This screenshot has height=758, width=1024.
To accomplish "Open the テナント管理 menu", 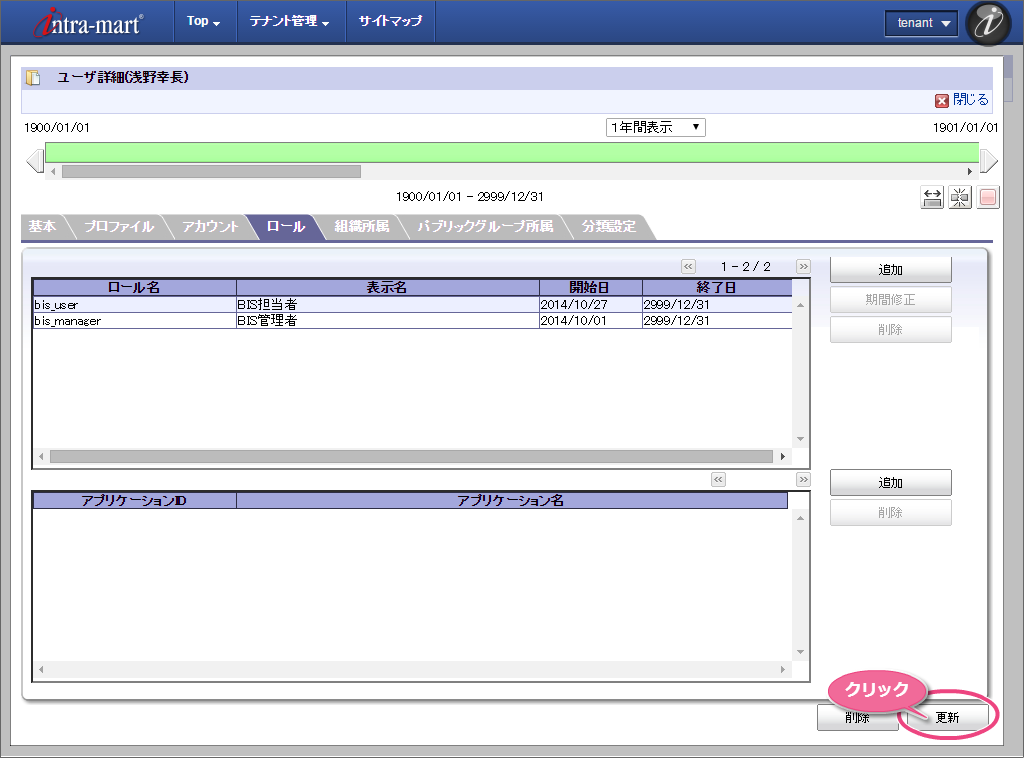I will (289, 22).
